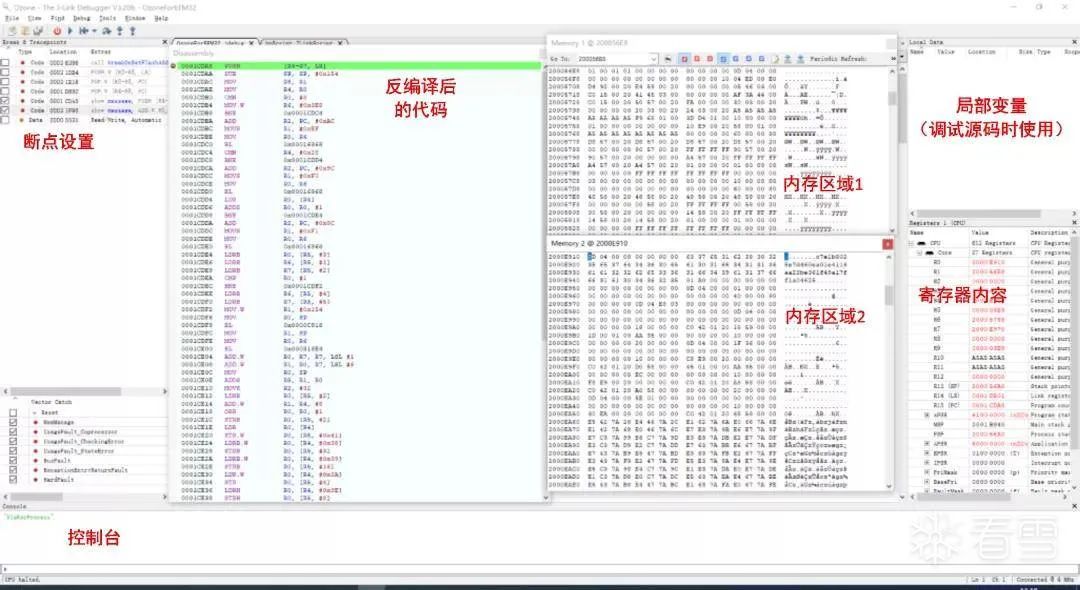Click Memory 1 vertical scrollbar thumb
The height and width of the screenshot is (590, 1080).
click(892, 98)
